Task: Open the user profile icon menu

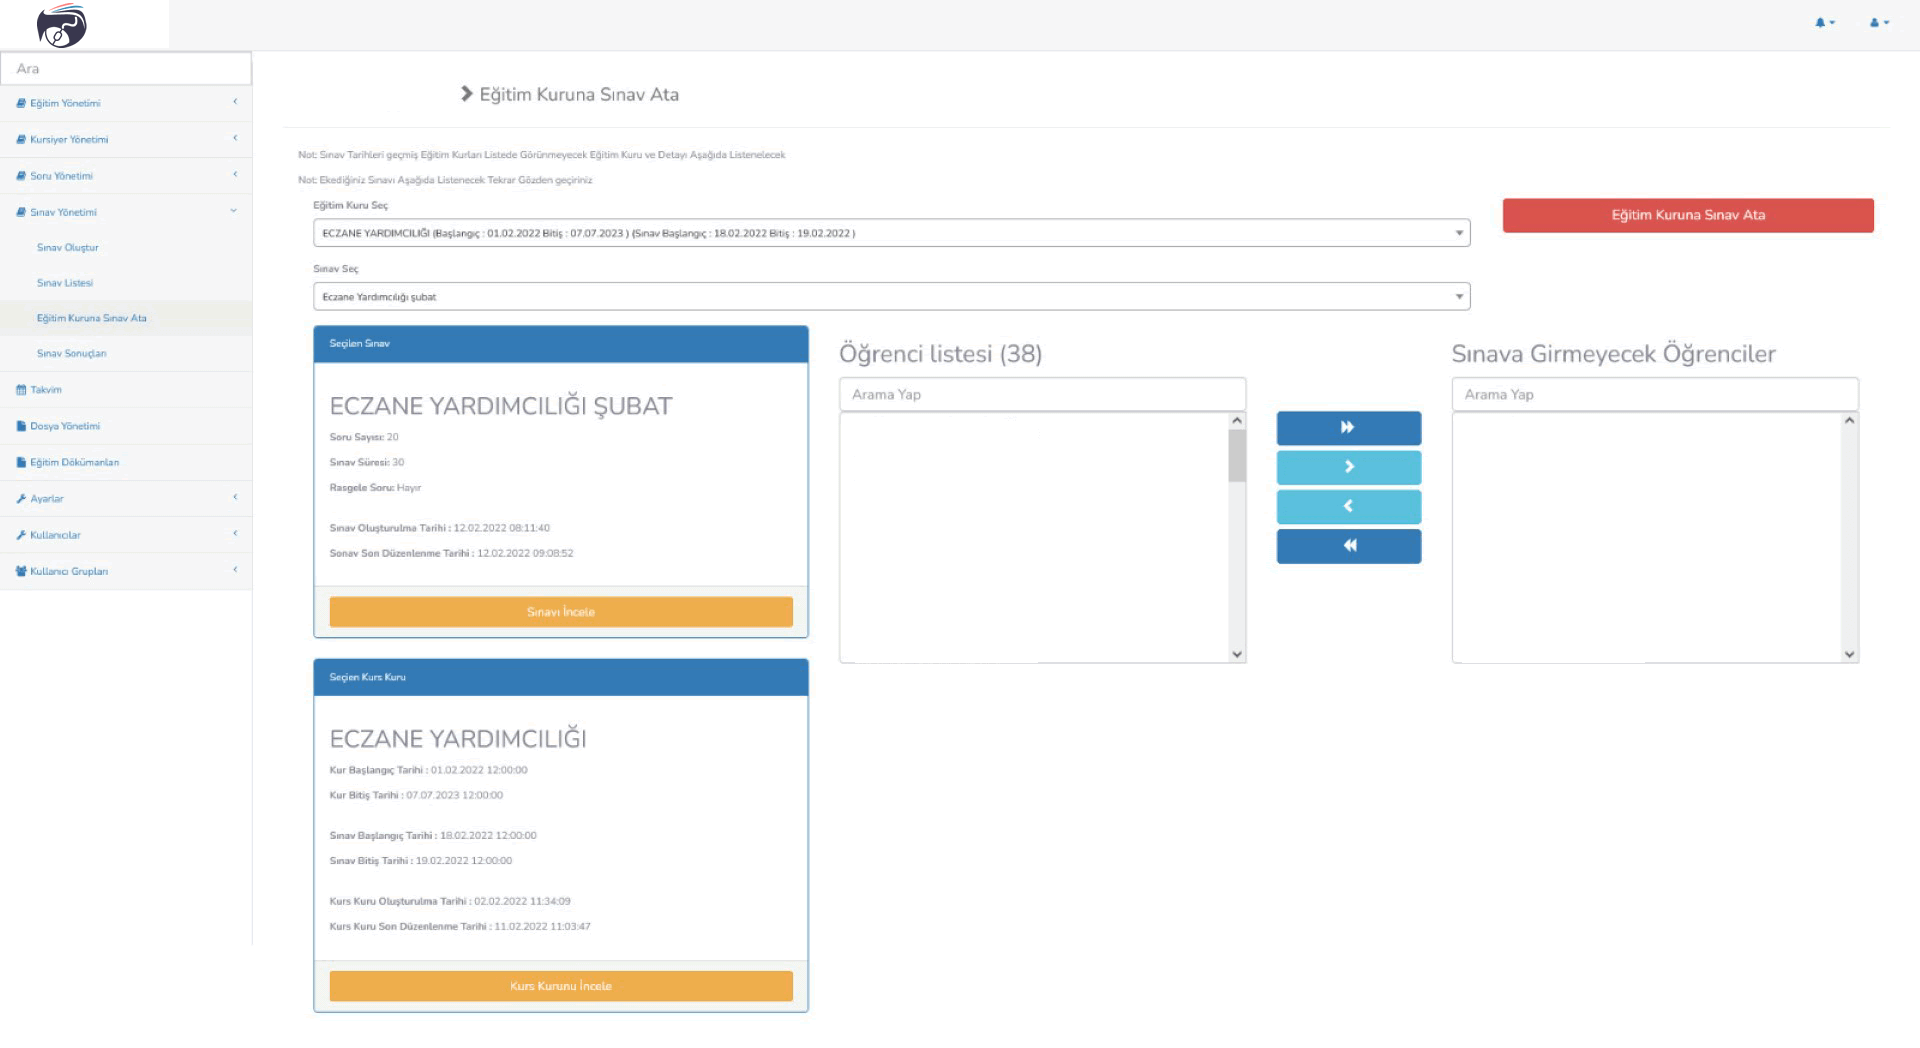Action: (x=1877, y=23)
